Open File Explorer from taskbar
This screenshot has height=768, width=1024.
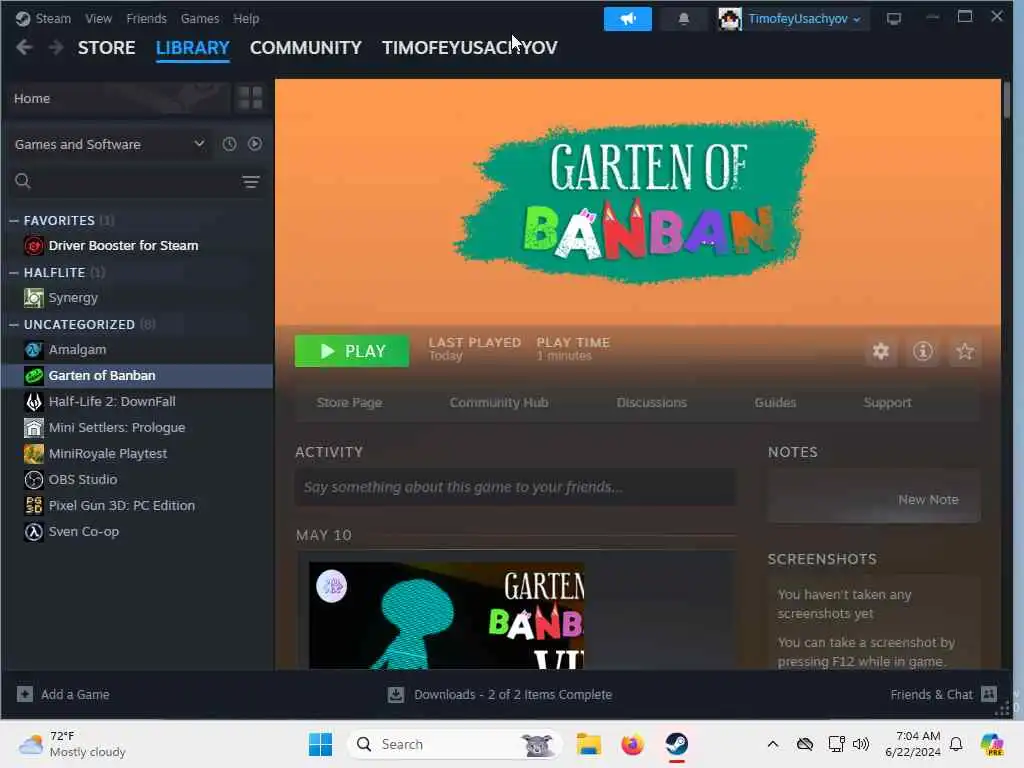coord(588,744)
